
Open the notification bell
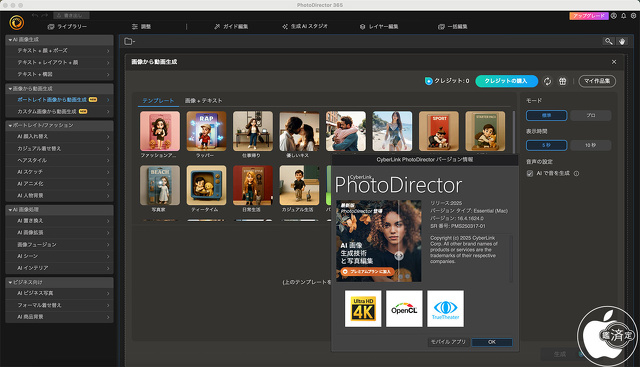click(x=624, y=16)
